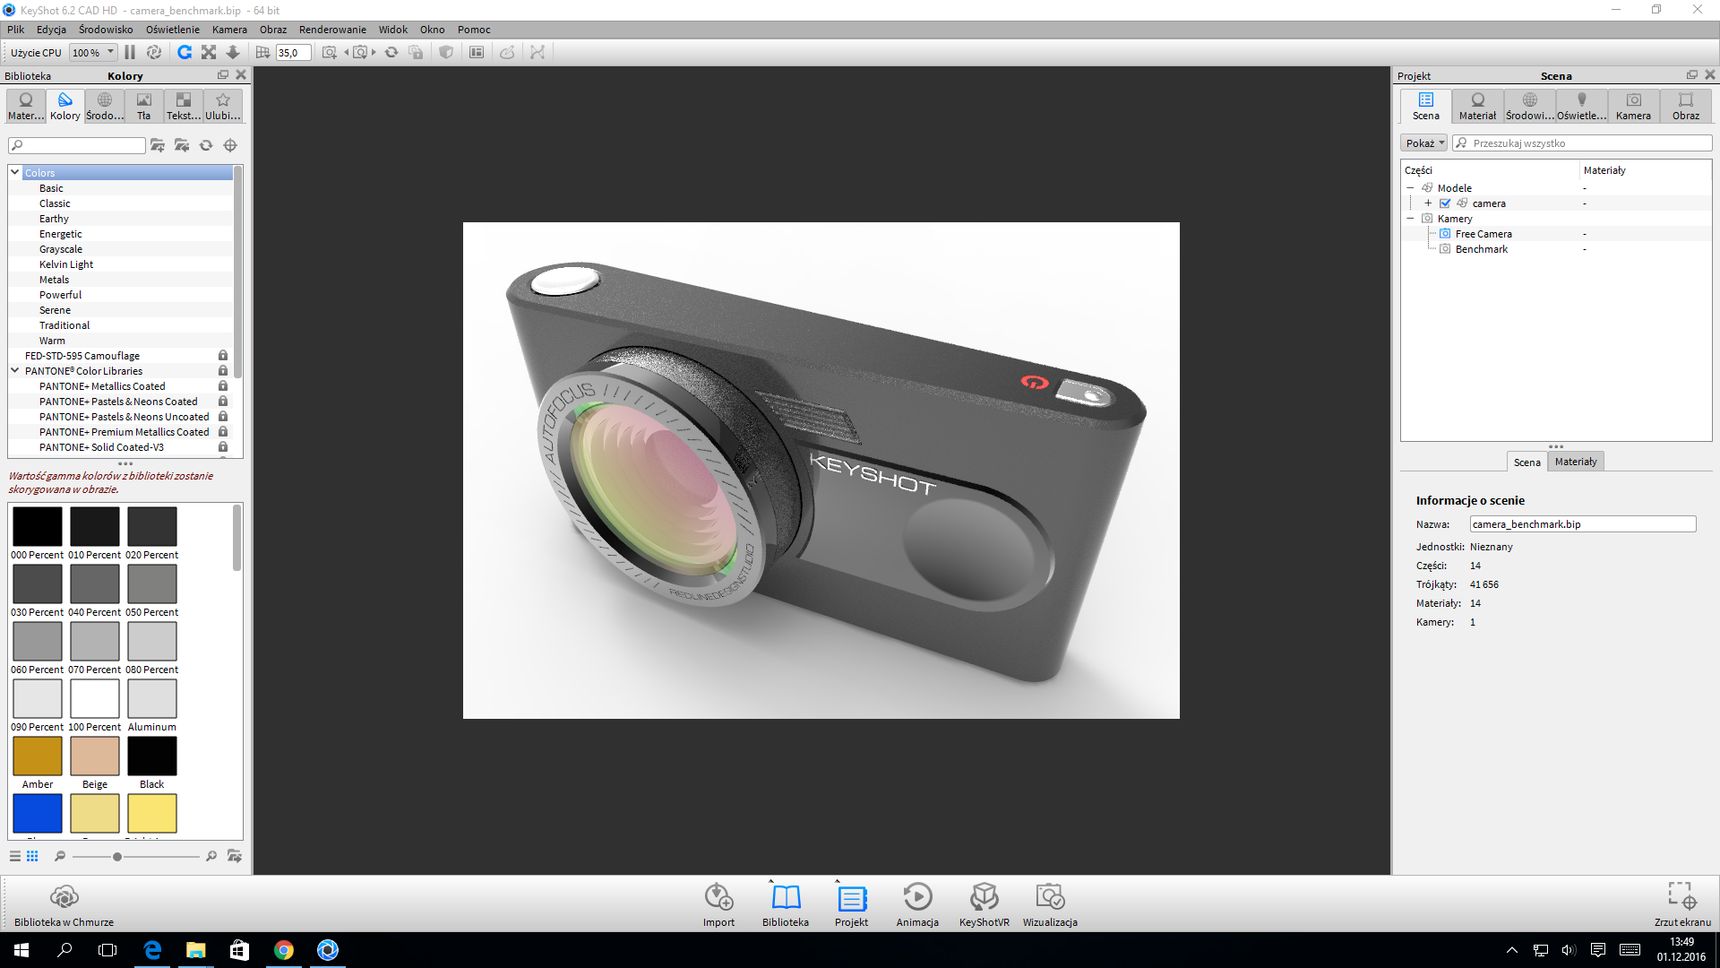1720x968 pixels.
Task: Click the lock camera icon
Action: tap(415, 52)
